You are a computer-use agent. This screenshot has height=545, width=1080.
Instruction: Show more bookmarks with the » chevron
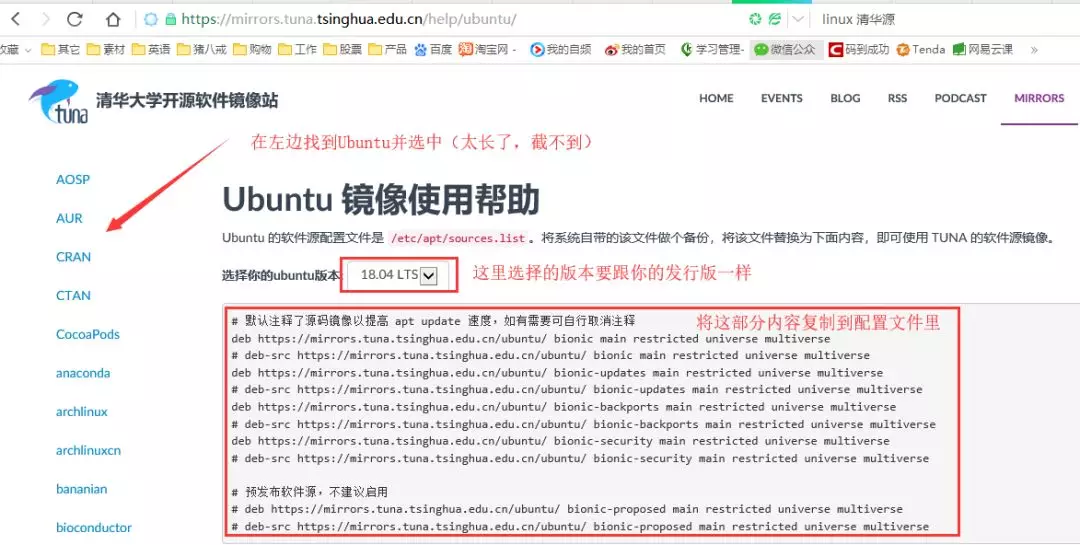(x=1034, y=50)
